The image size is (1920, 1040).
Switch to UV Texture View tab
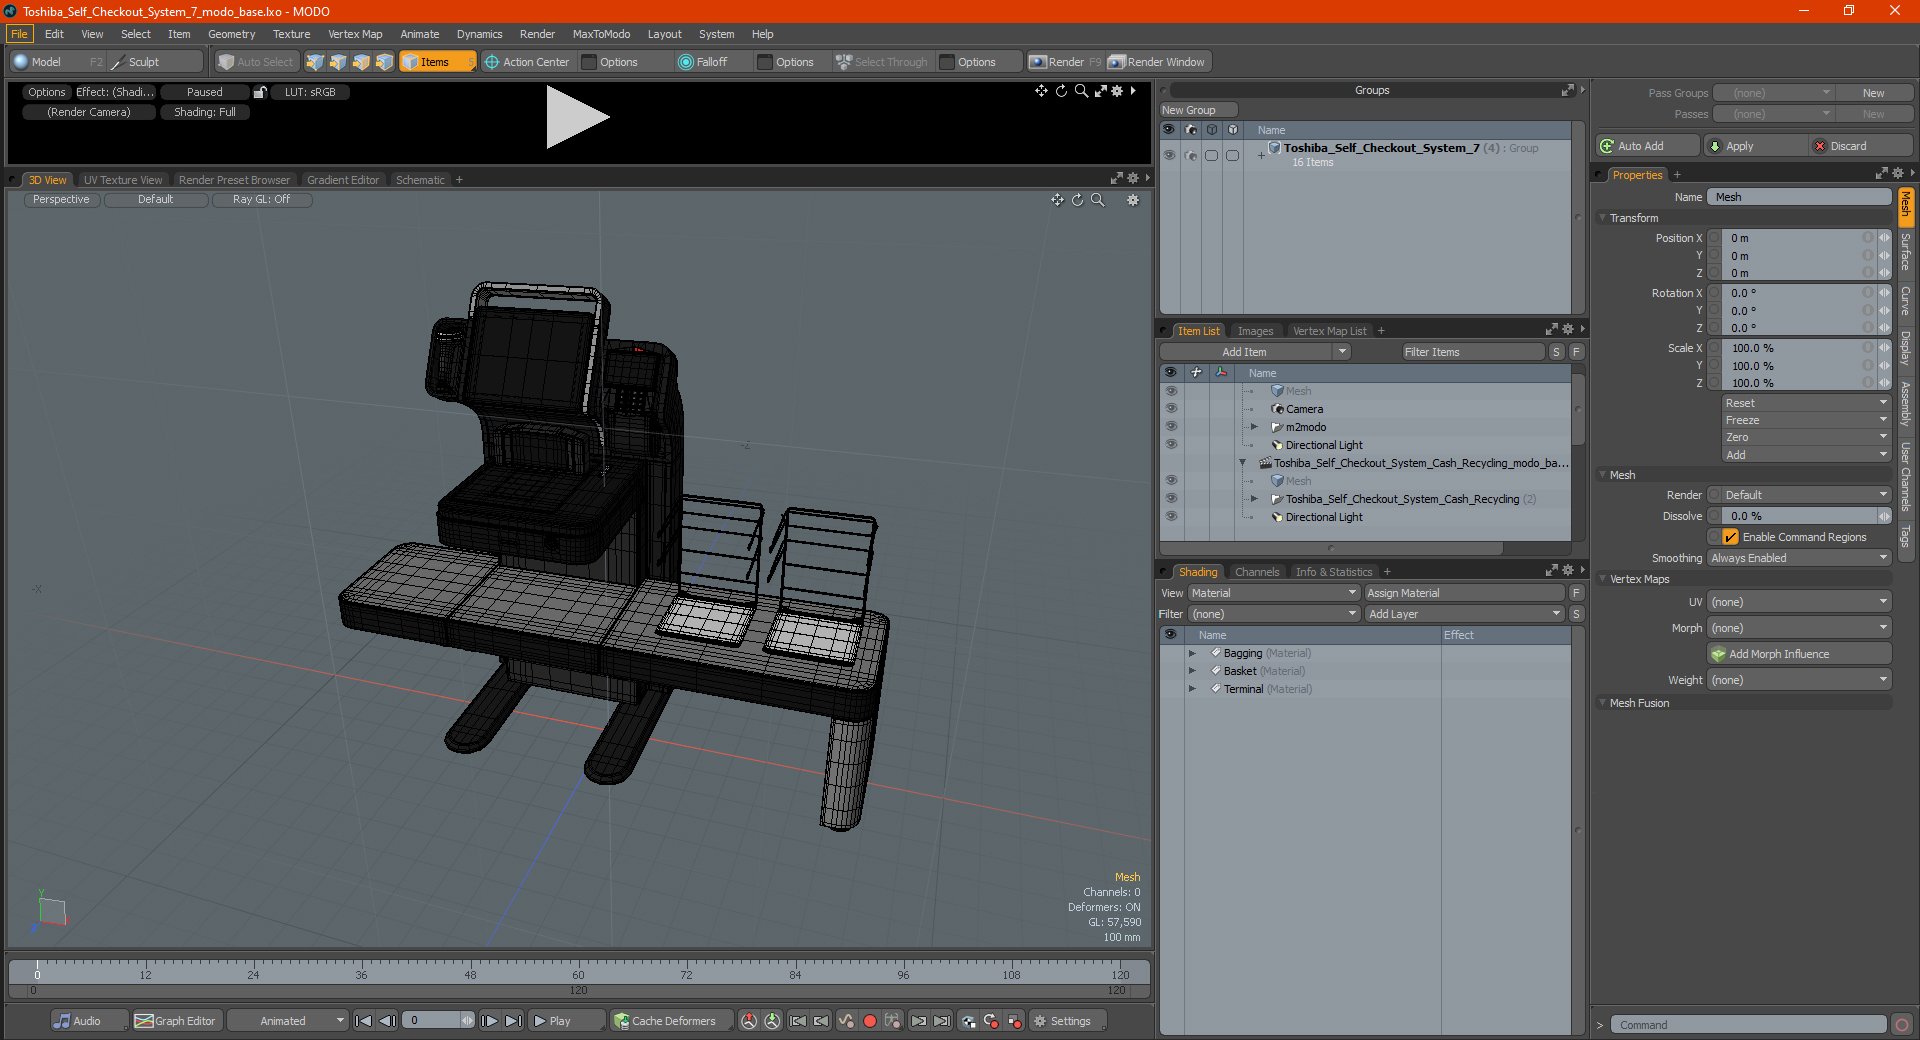[x=123, y=180]
